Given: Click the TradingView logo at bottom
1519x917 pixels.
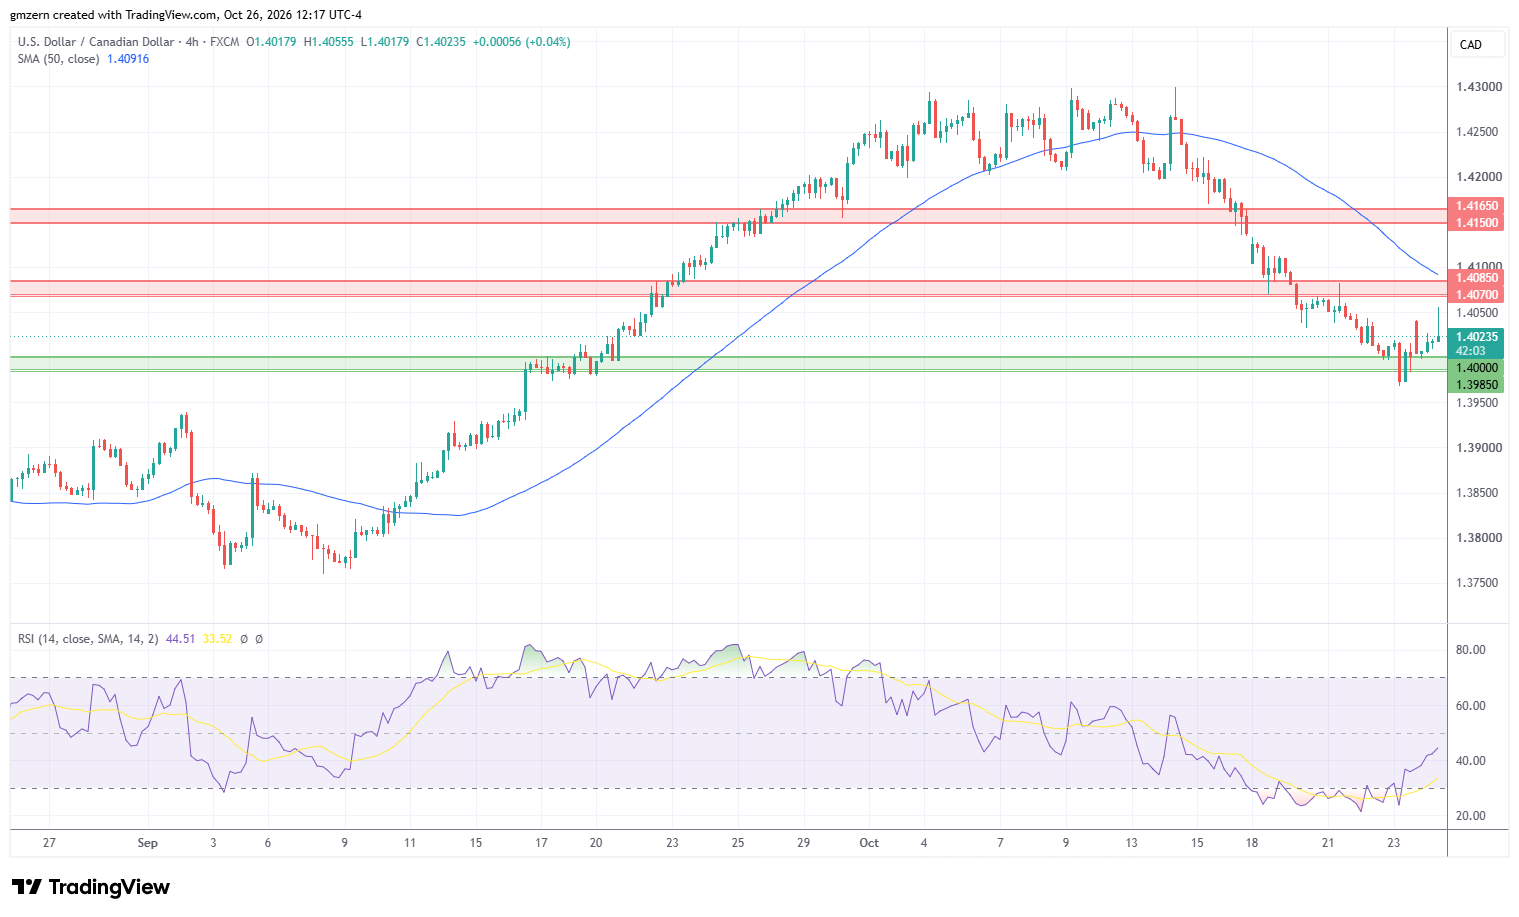Looking at the screenshot, I should pyautogui.click(x=91, y=887).
